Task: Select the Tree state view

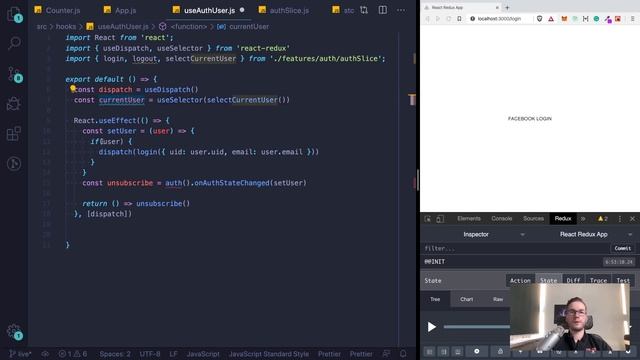Action: 435,299
